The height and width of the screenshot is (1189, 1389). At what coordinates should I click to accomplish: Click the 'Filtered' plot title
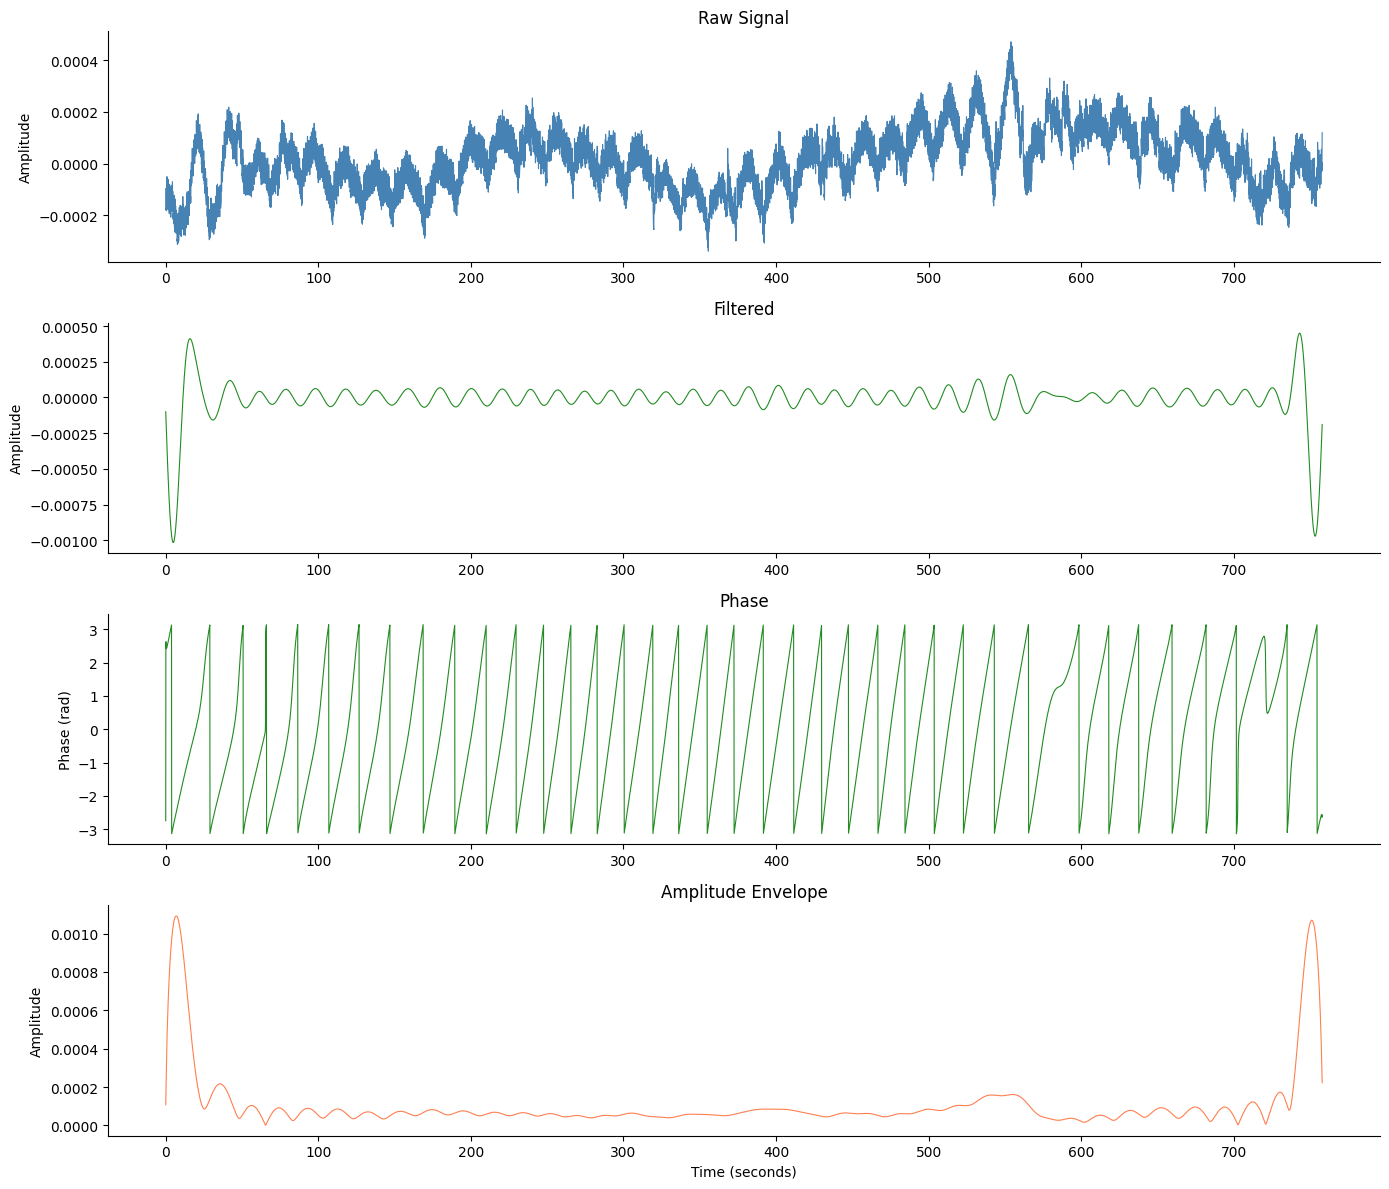point(743,309)
